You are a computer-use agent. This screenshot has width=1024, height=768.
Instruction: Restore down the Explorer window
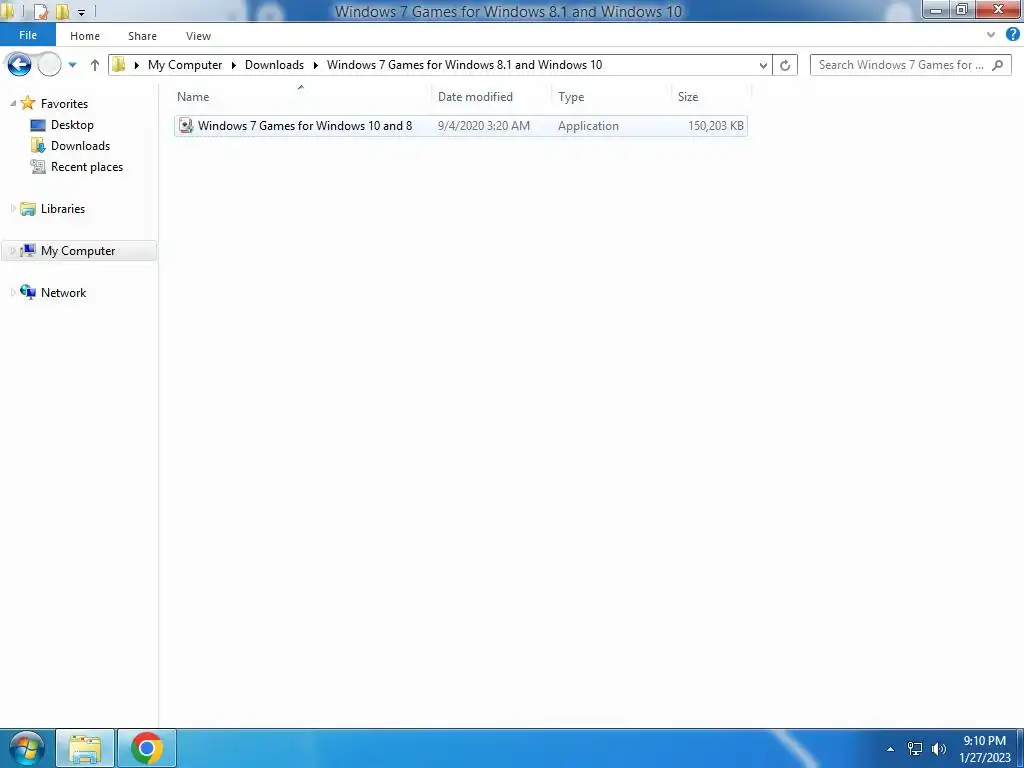pos(962,10)
